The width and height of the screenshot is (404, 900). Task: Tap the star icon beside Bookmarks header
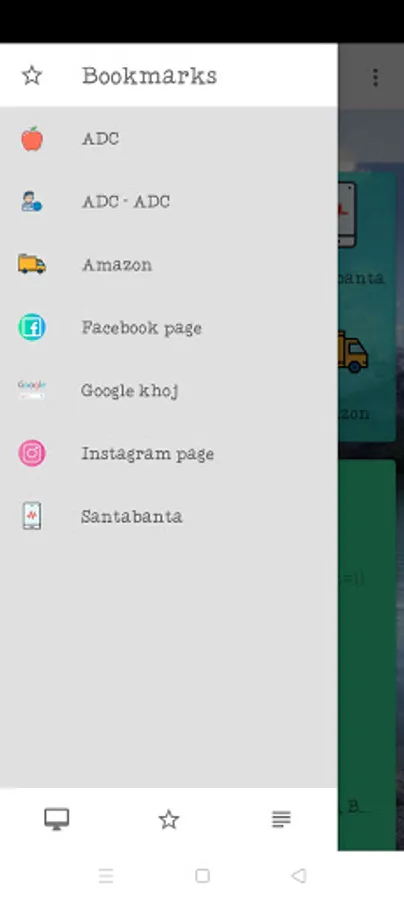32,76
